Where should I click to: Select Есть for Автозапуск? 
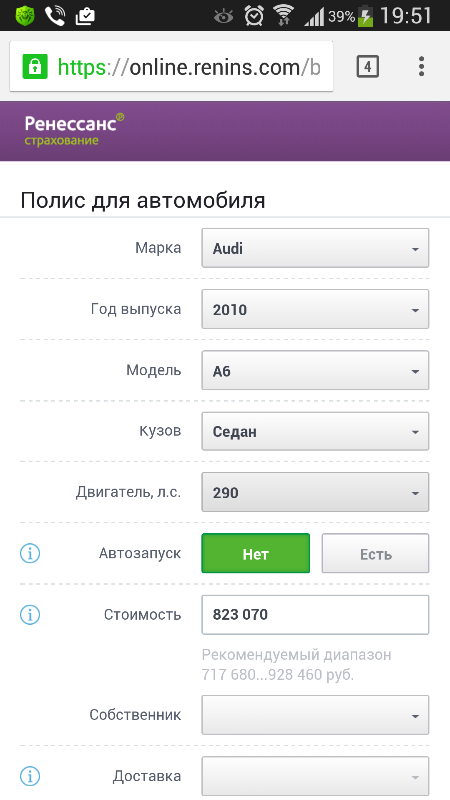tap(376, 553)
